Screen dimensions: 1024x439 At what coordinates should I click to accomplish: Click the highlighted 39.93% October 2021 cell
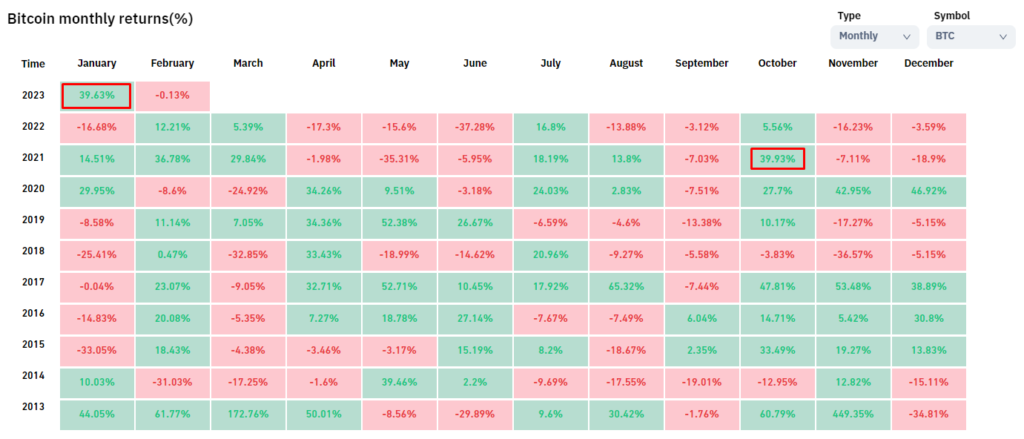pos(777,159)
